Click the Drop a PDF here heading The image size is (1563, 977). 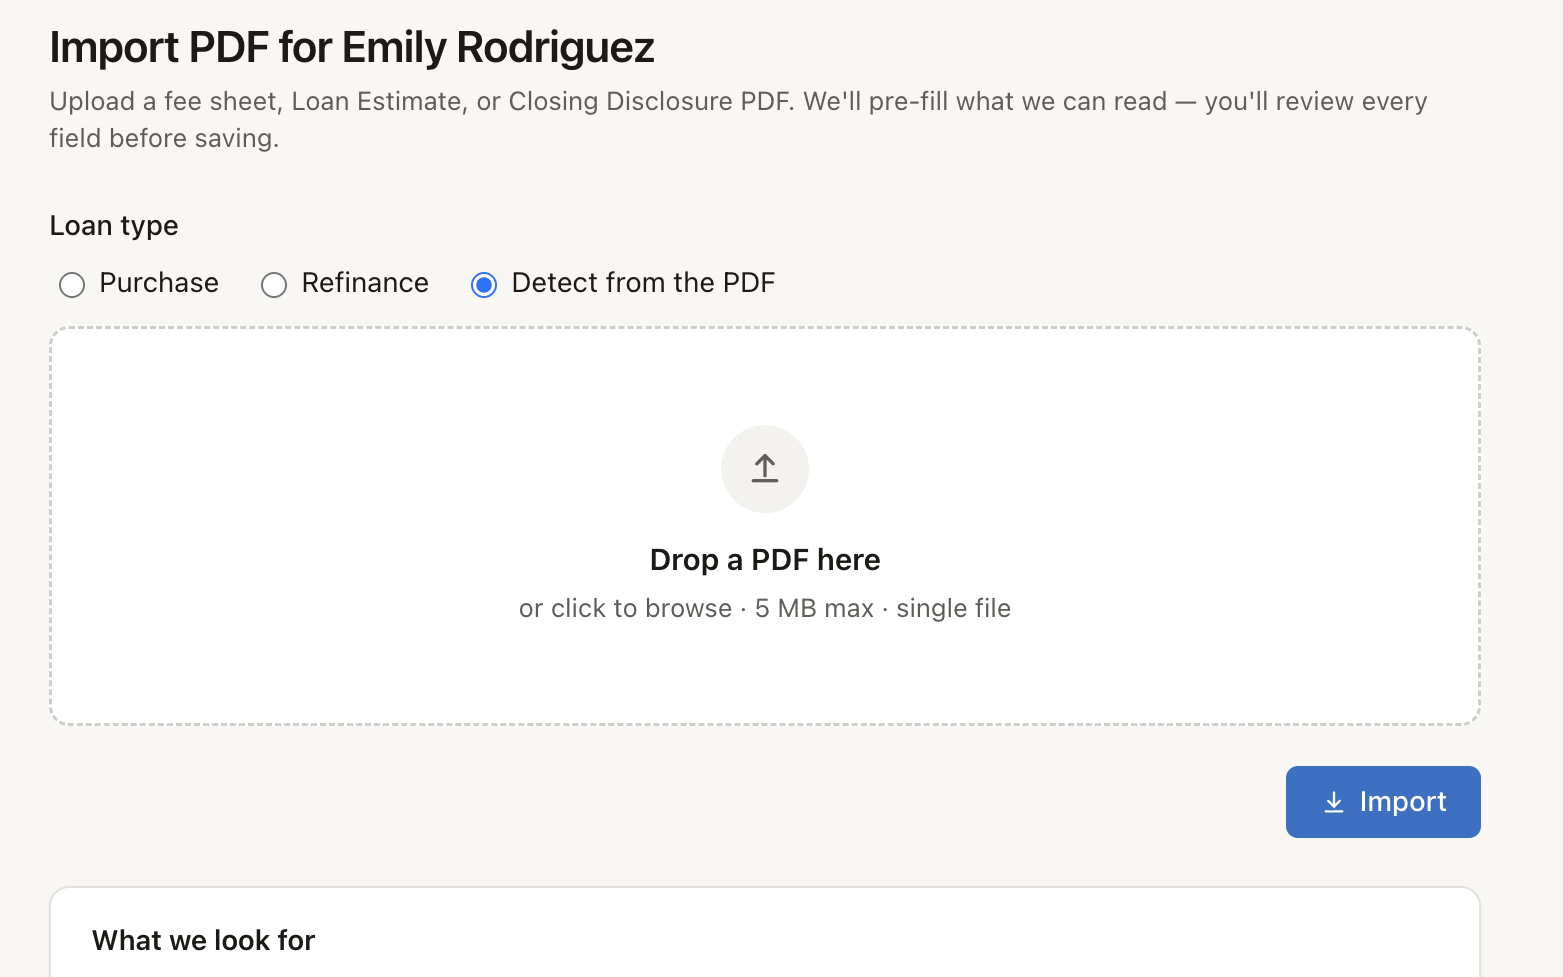click(765, 560)
